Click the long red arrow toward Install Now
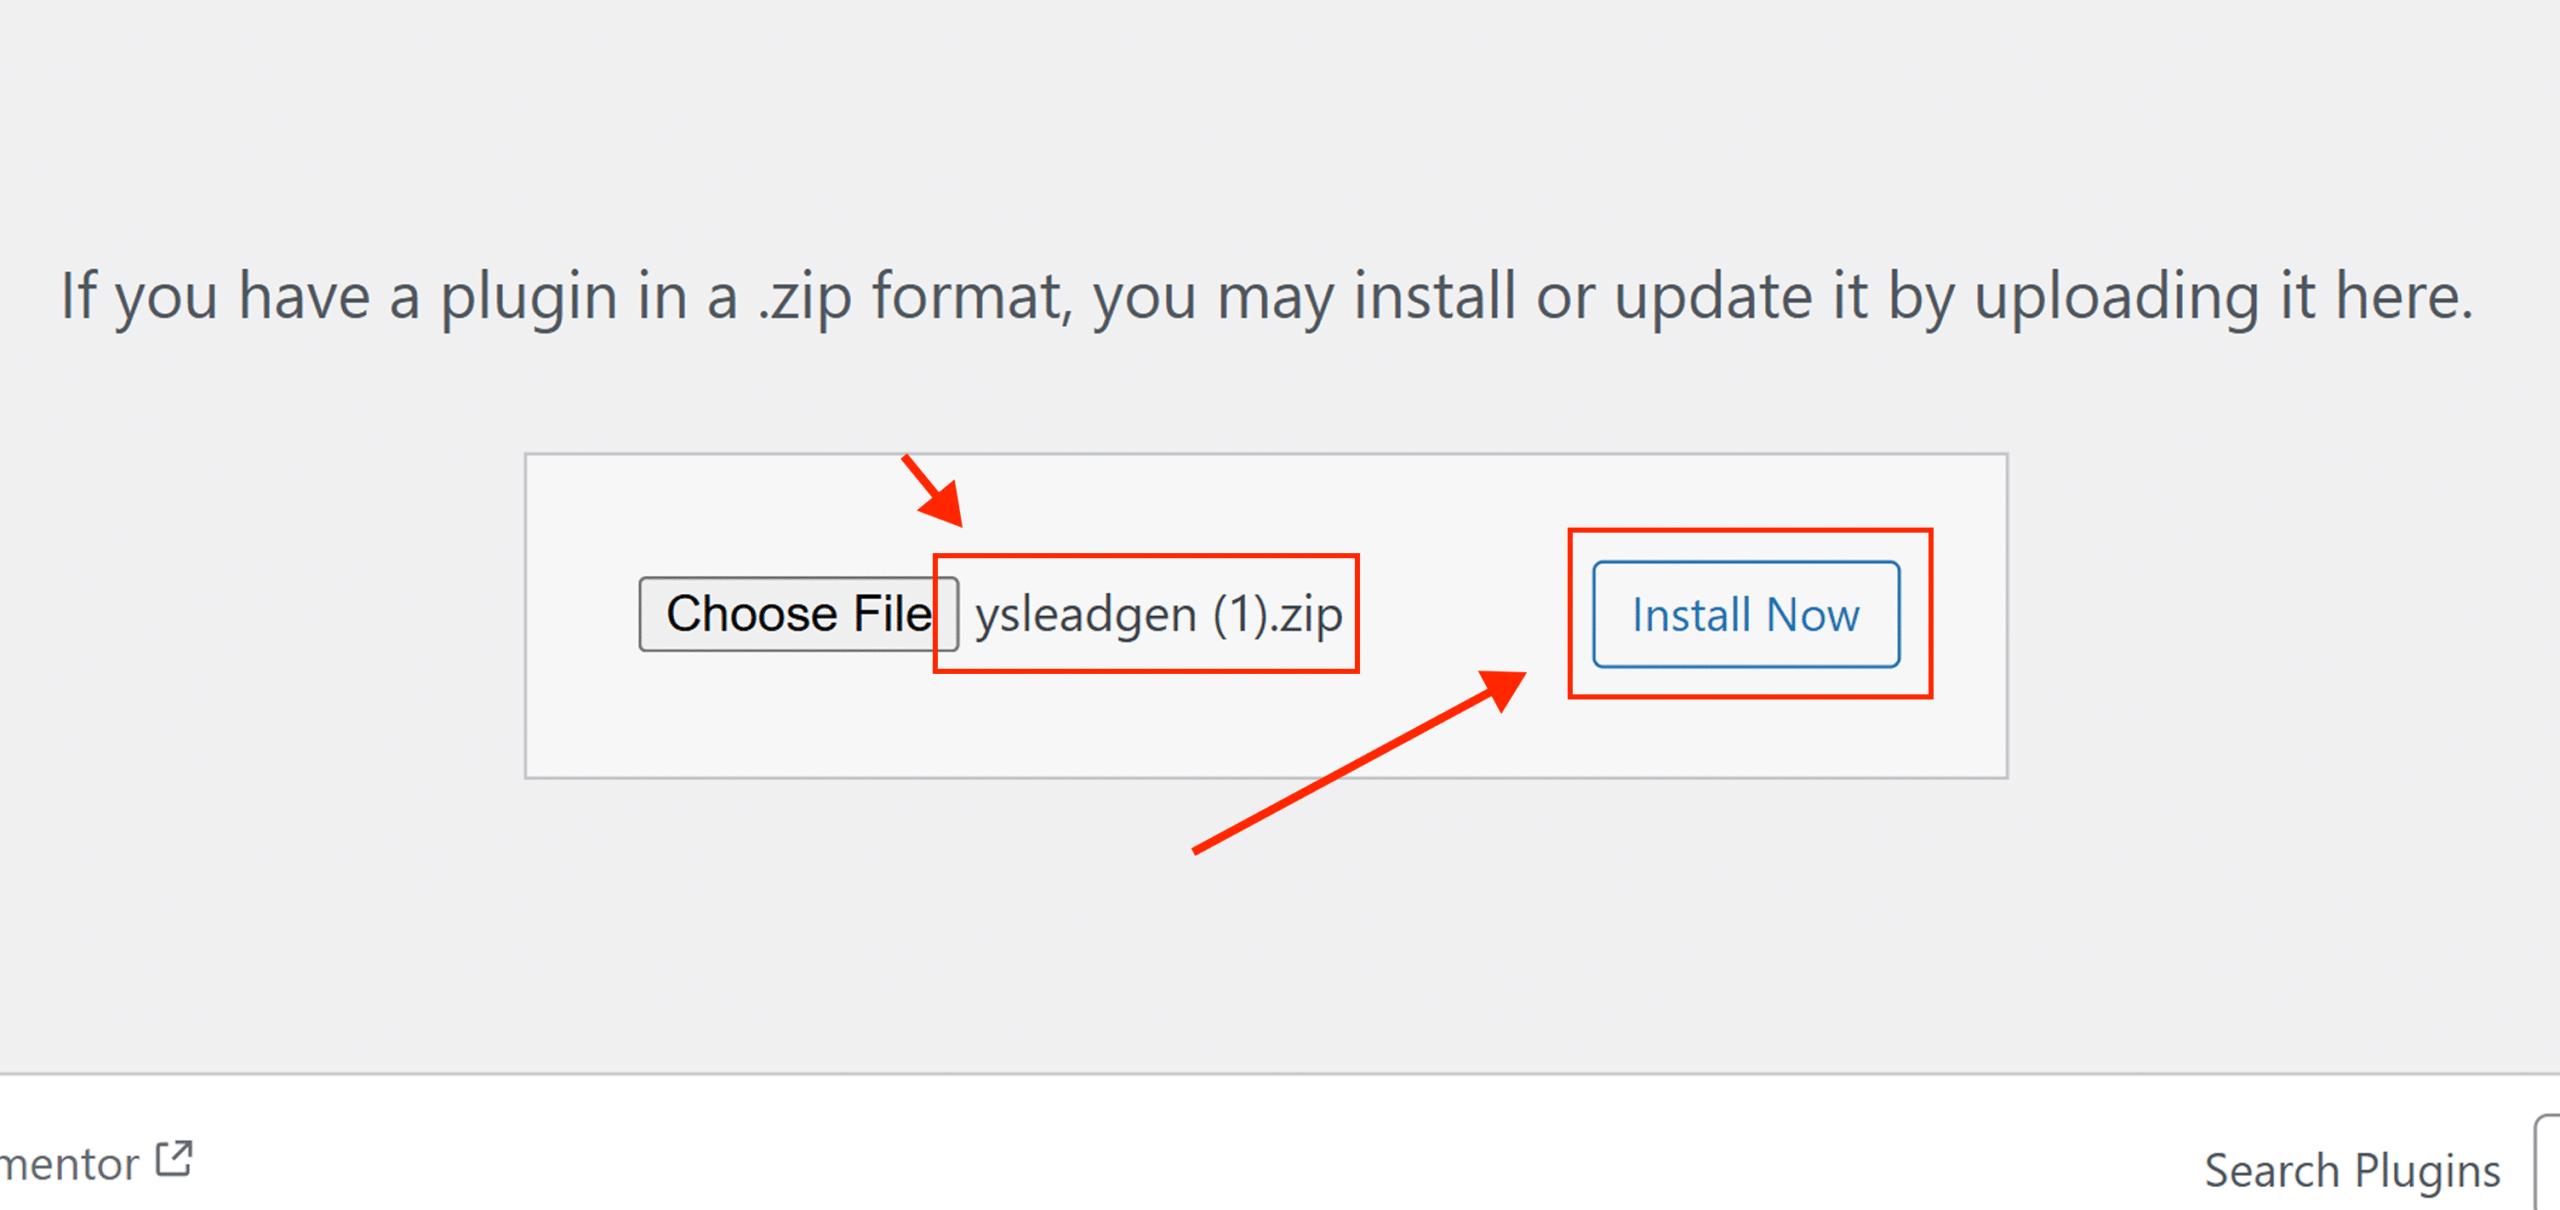 pyautogui.click(x=1360, y=762)
